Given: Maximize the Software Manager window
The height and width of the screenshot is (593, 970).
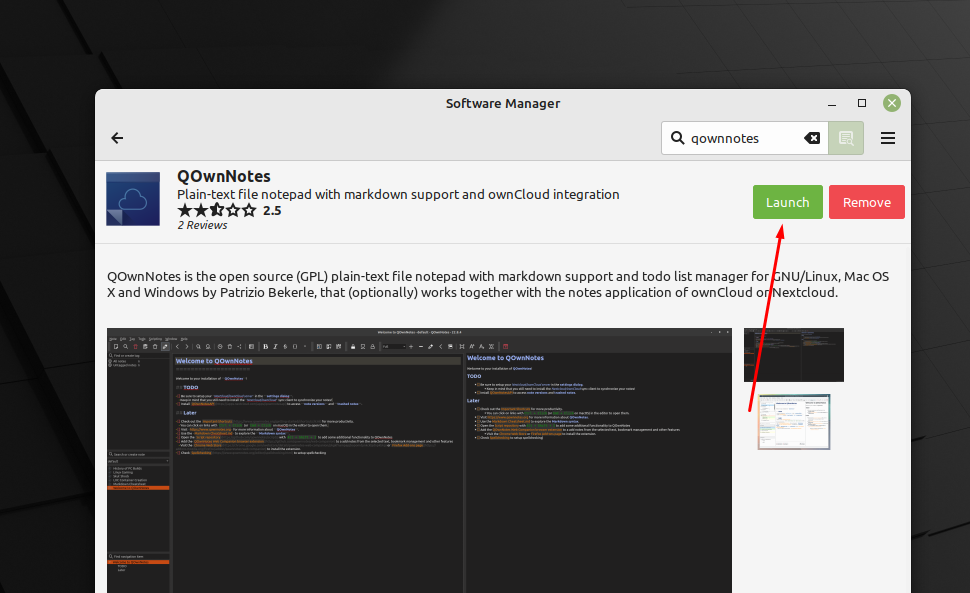Looking at the screenshot, I should tap(862, 103).
